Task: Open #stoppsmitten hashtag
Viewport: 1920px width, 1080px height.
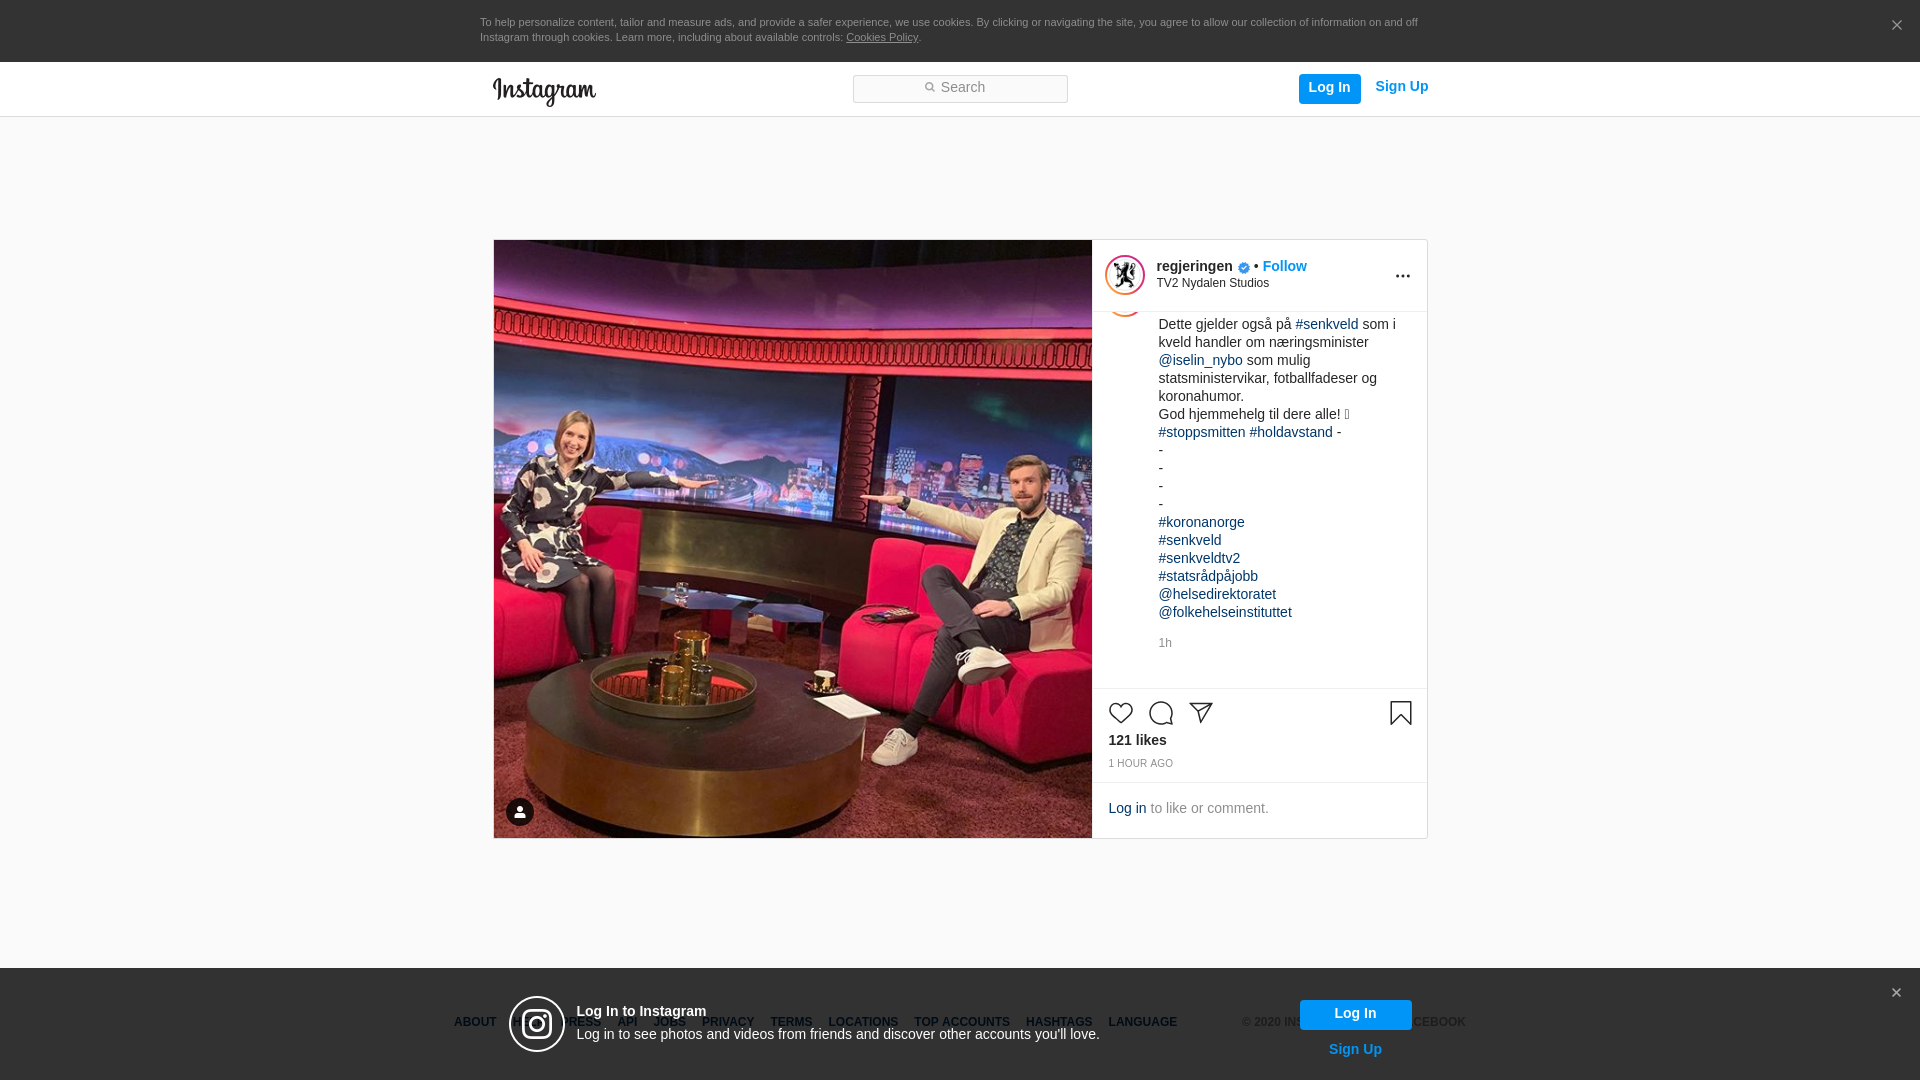Action: pos(1201,432)
